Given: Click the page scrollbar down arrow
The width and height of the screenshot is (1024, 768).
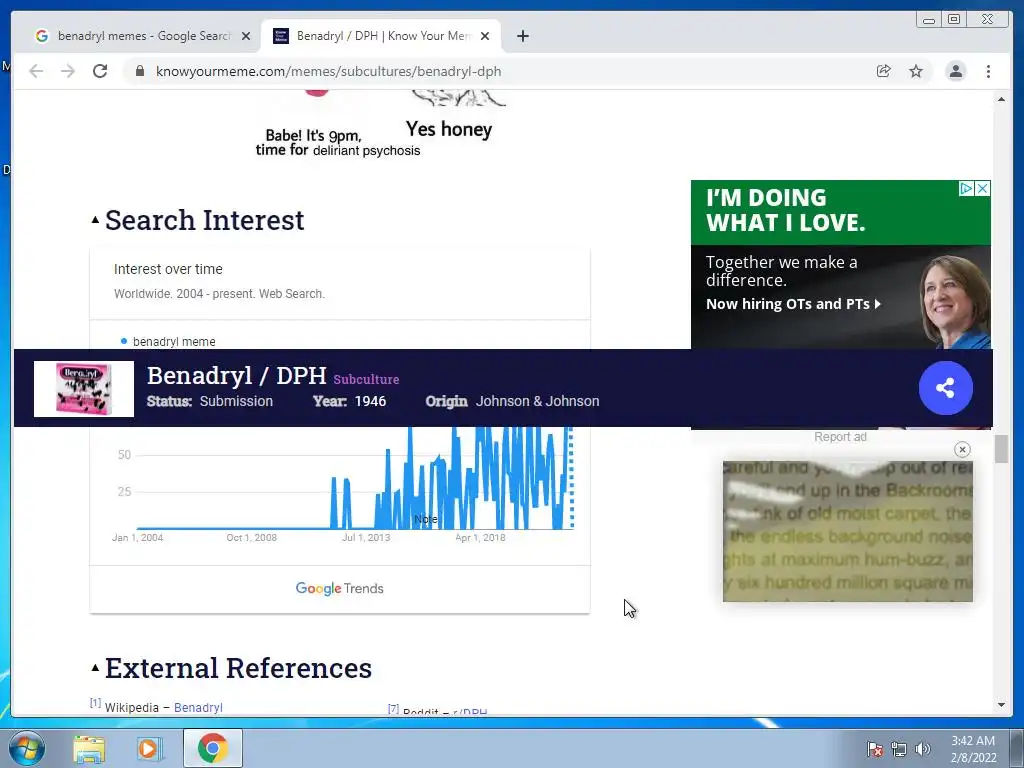Looking at the screenshot, I should click(x=1001, y=705).
